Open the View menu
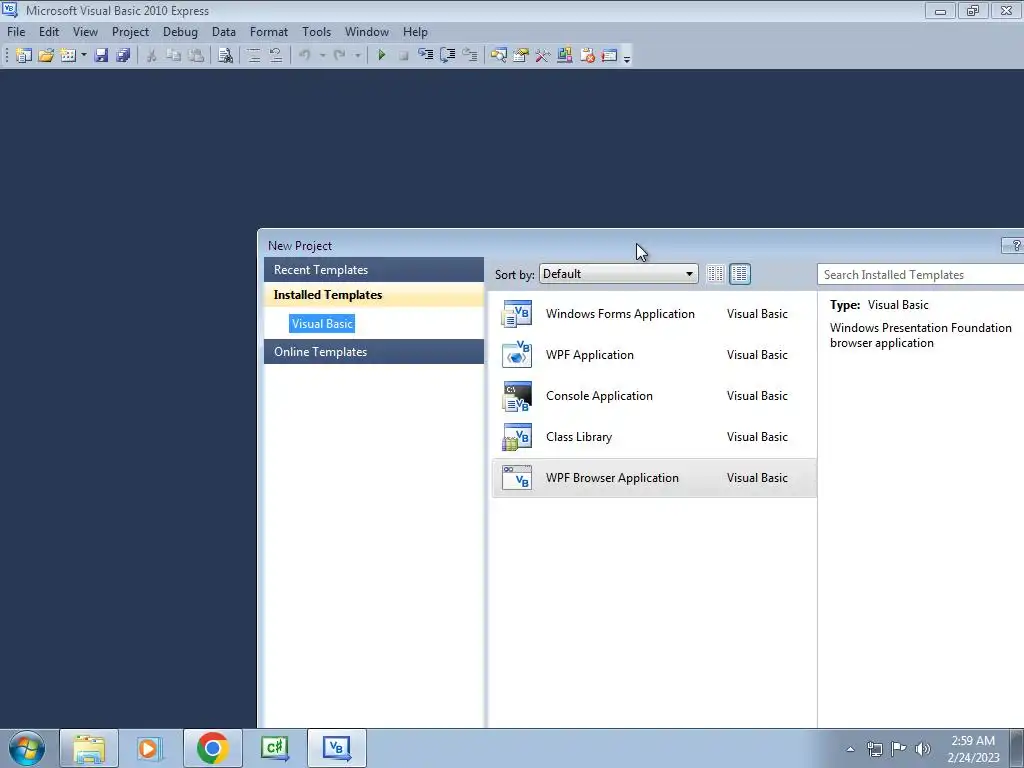 coord(85,32)
